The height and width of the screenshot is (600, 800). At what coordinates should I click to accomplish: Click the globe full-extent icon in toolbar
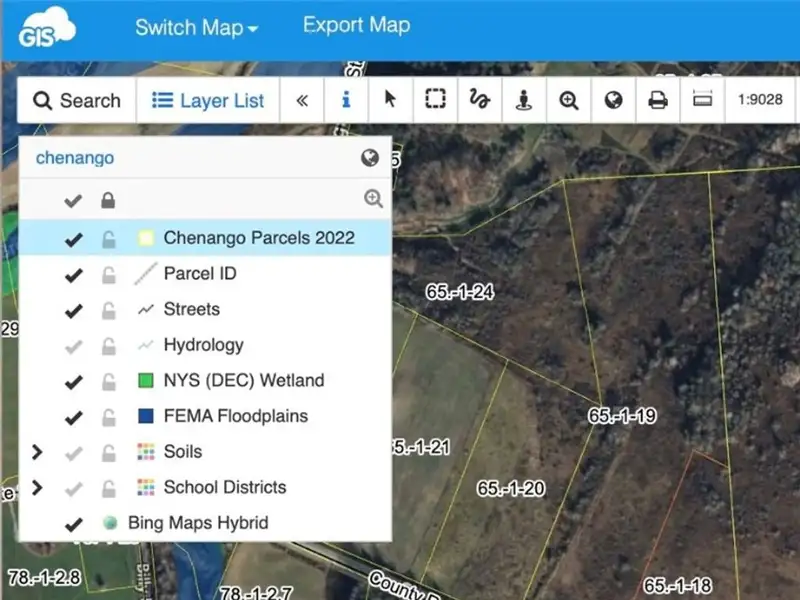pyautogui.click(x=614, y=101)
